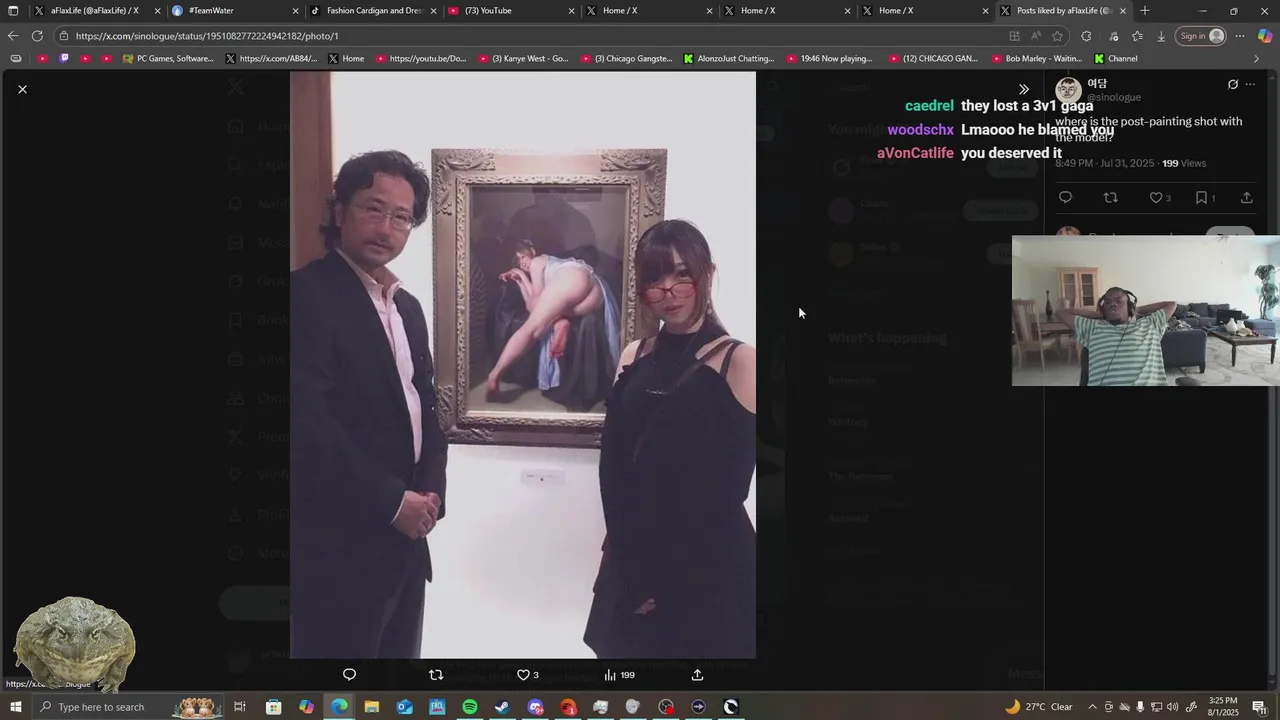This screenshot has height=720, width=1280.
Task: Like the post in right panel heart icon
Action: 1159,198
